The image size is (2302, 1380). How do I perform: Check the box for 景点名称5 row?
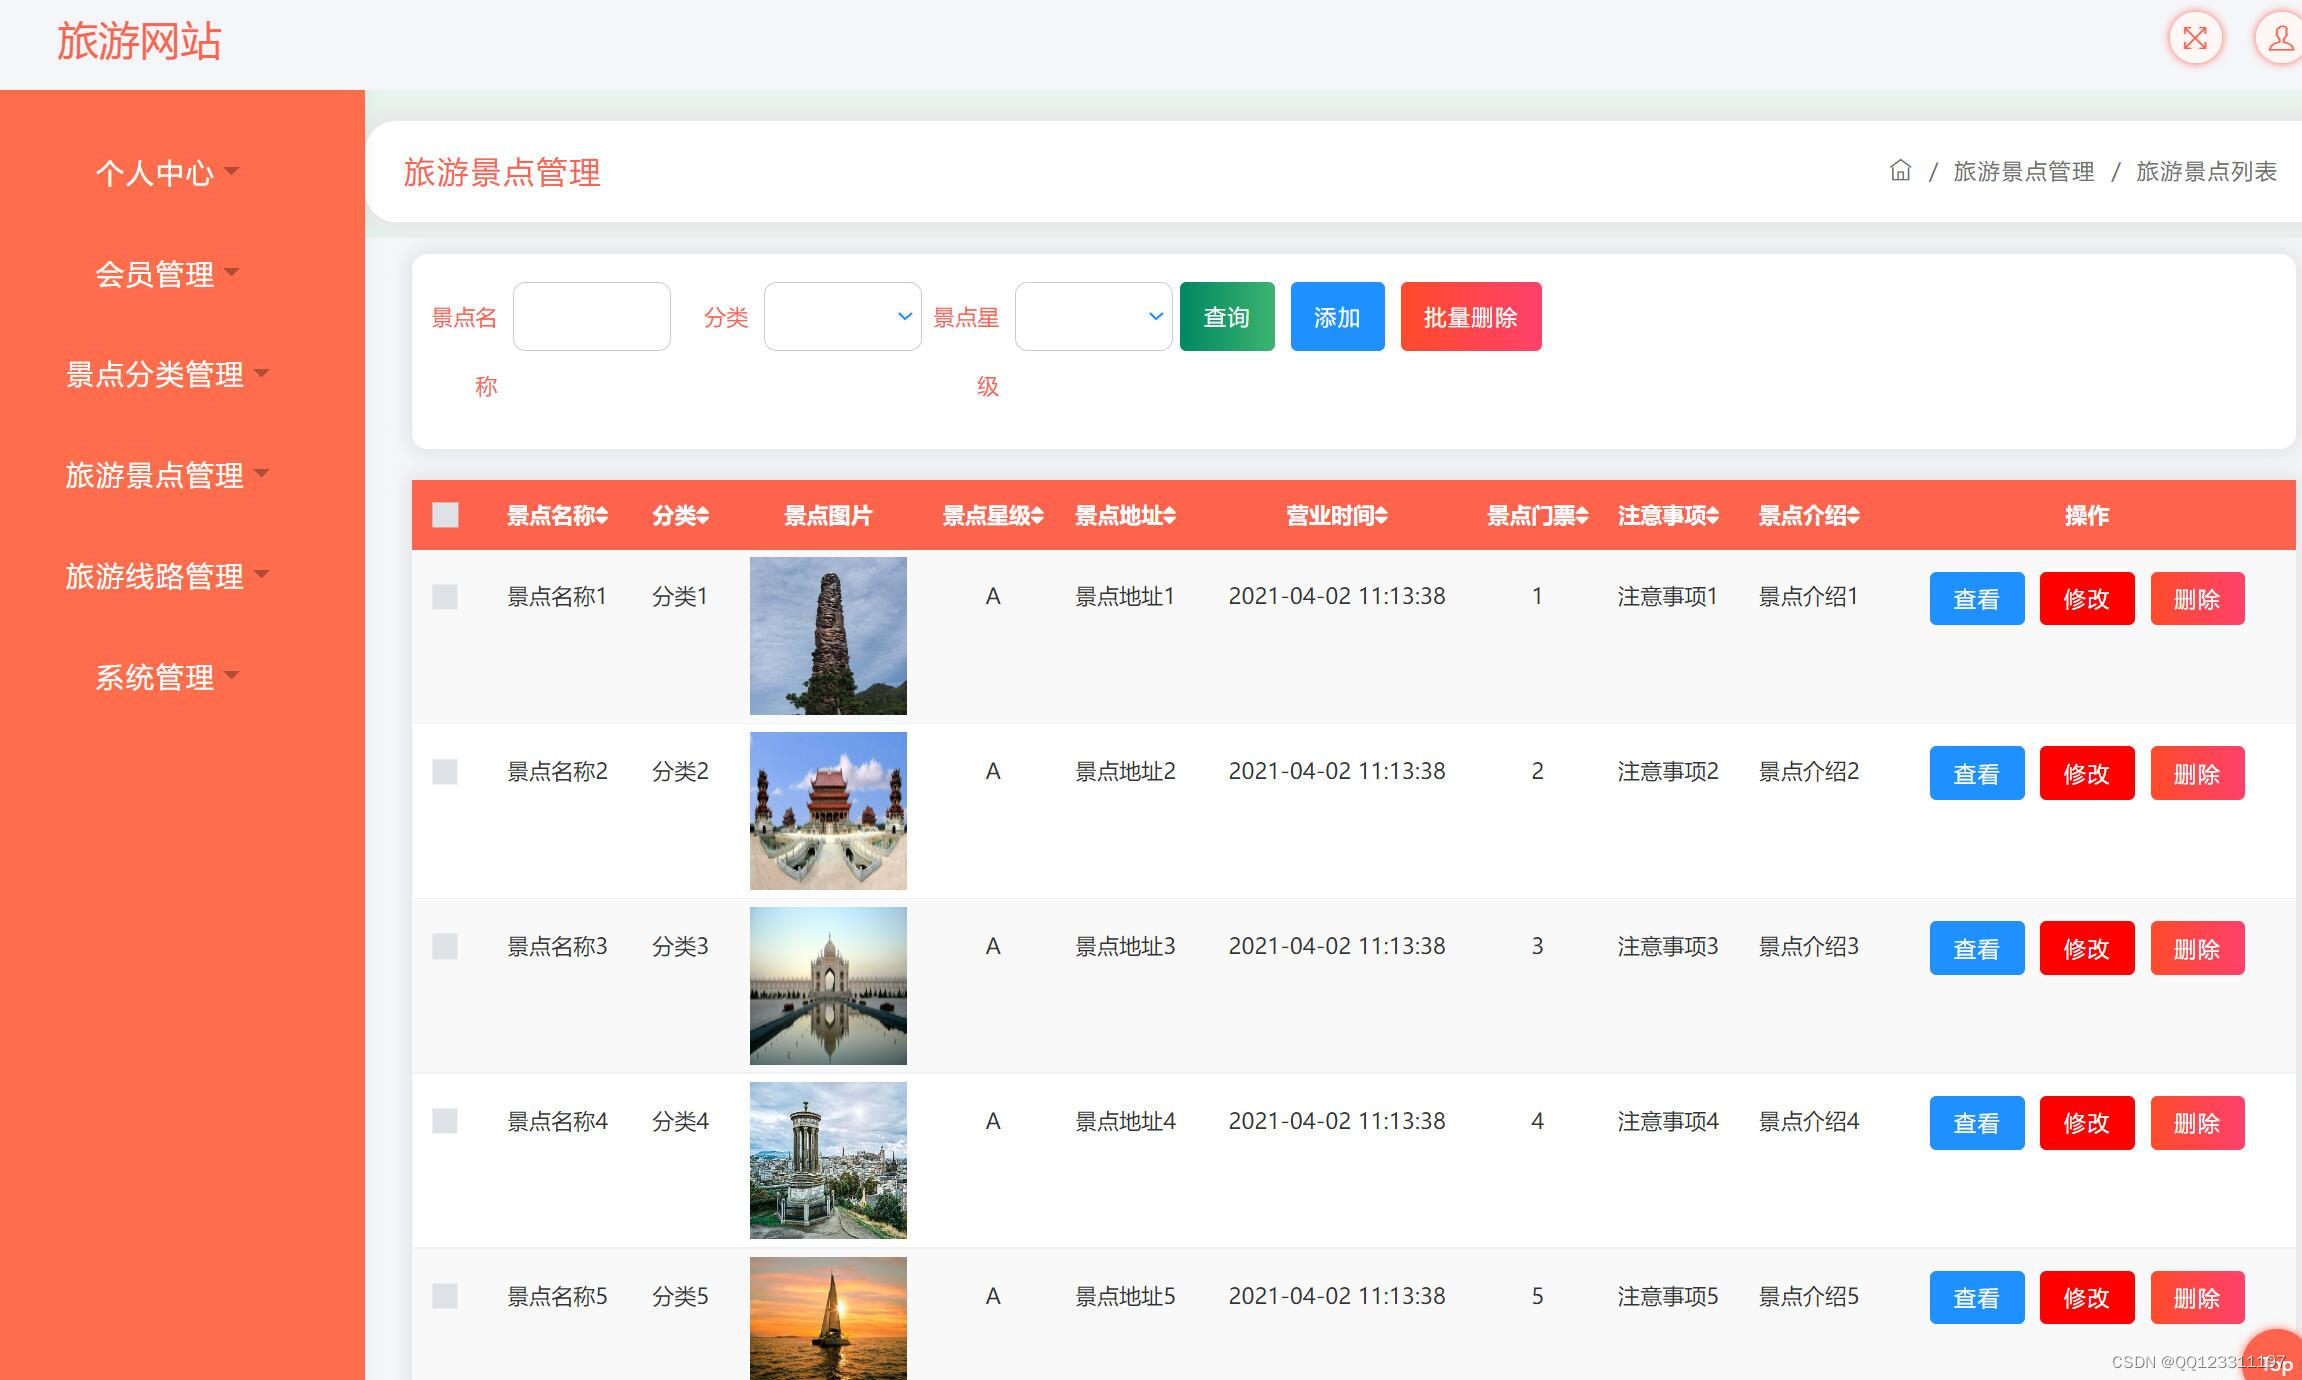click(x=445, y=1296)
